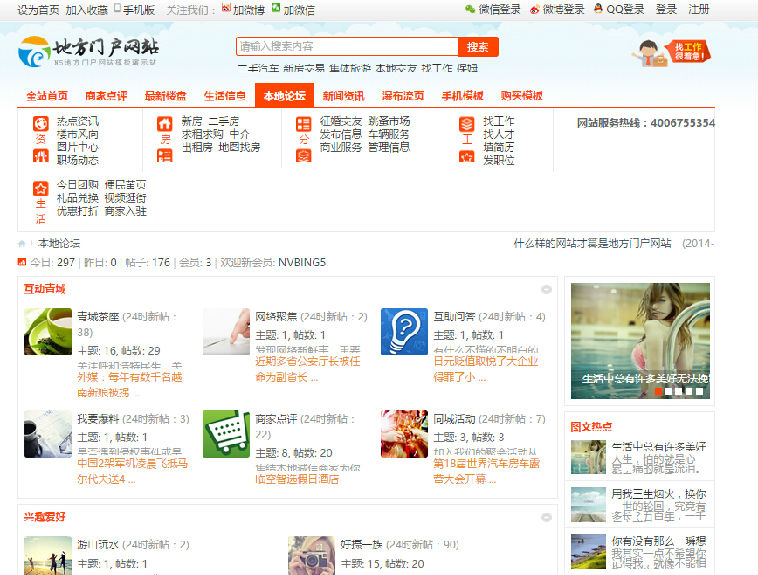Click the Weibo icon beside 加微博

click(226, 8)
